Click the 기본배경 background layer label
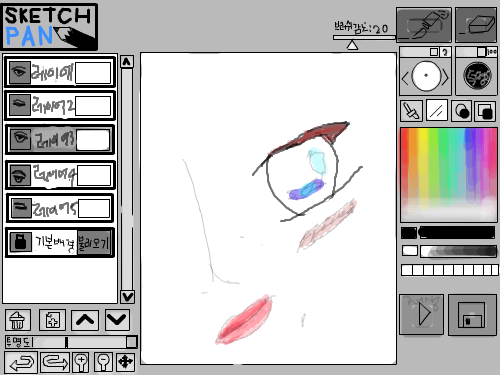 pyautogui.click(x=55, y=242)
